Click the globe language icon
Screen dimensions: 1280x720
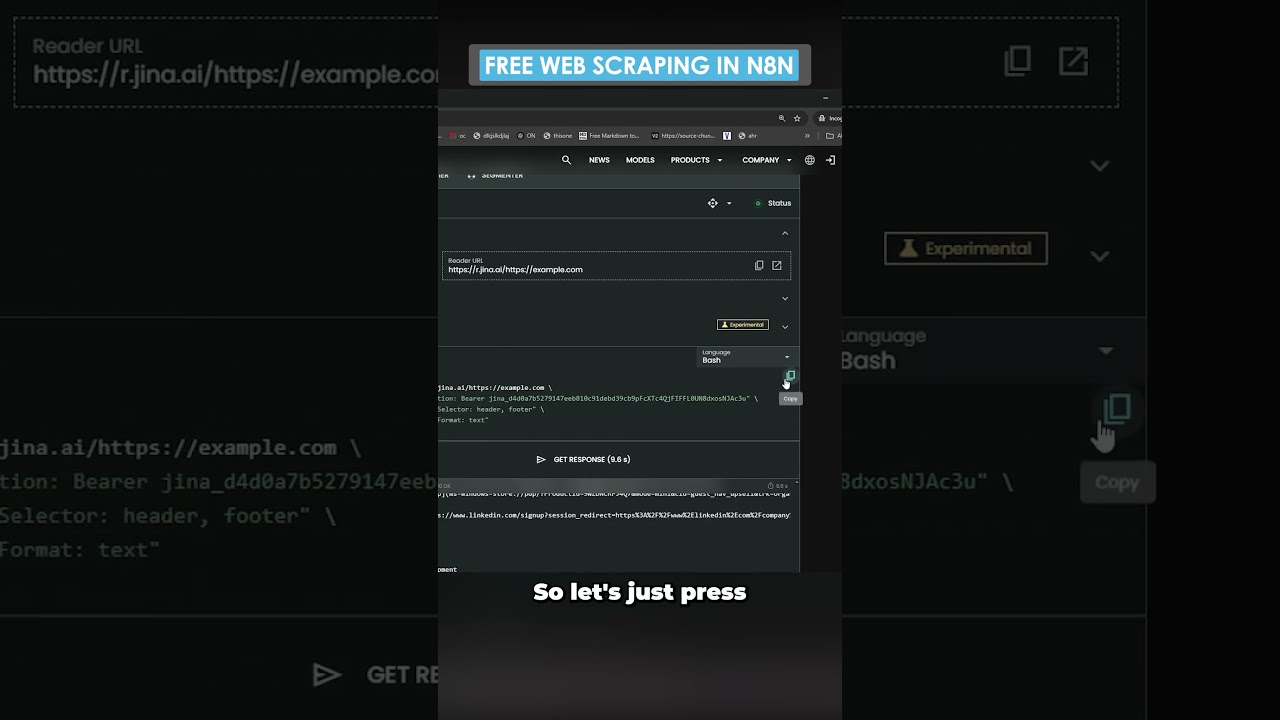tap(810, 160)
